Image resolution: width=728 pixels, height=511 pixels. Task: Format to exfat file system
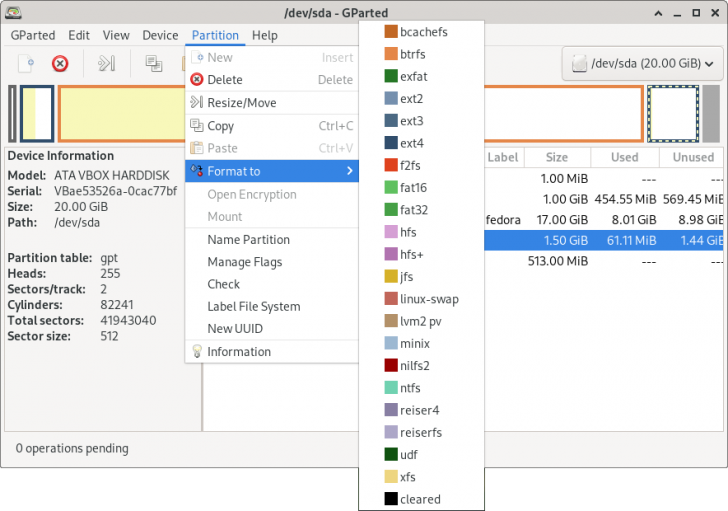422,77
